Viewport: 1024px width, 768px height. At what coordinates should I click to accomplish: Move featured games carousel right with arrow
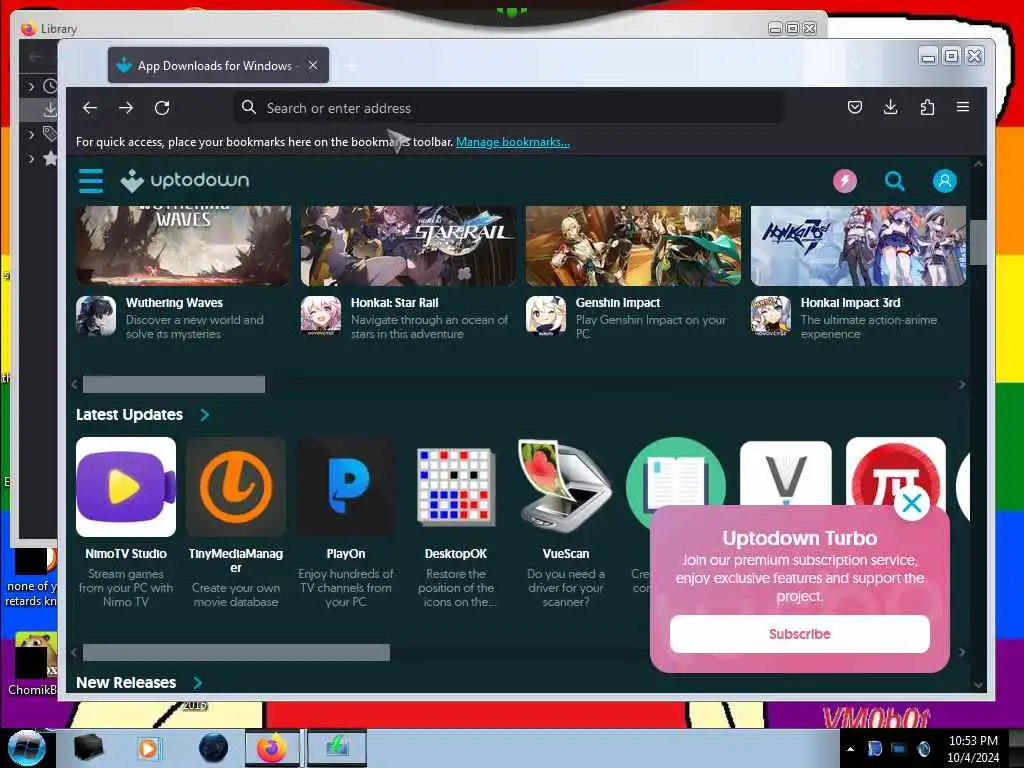962,385
